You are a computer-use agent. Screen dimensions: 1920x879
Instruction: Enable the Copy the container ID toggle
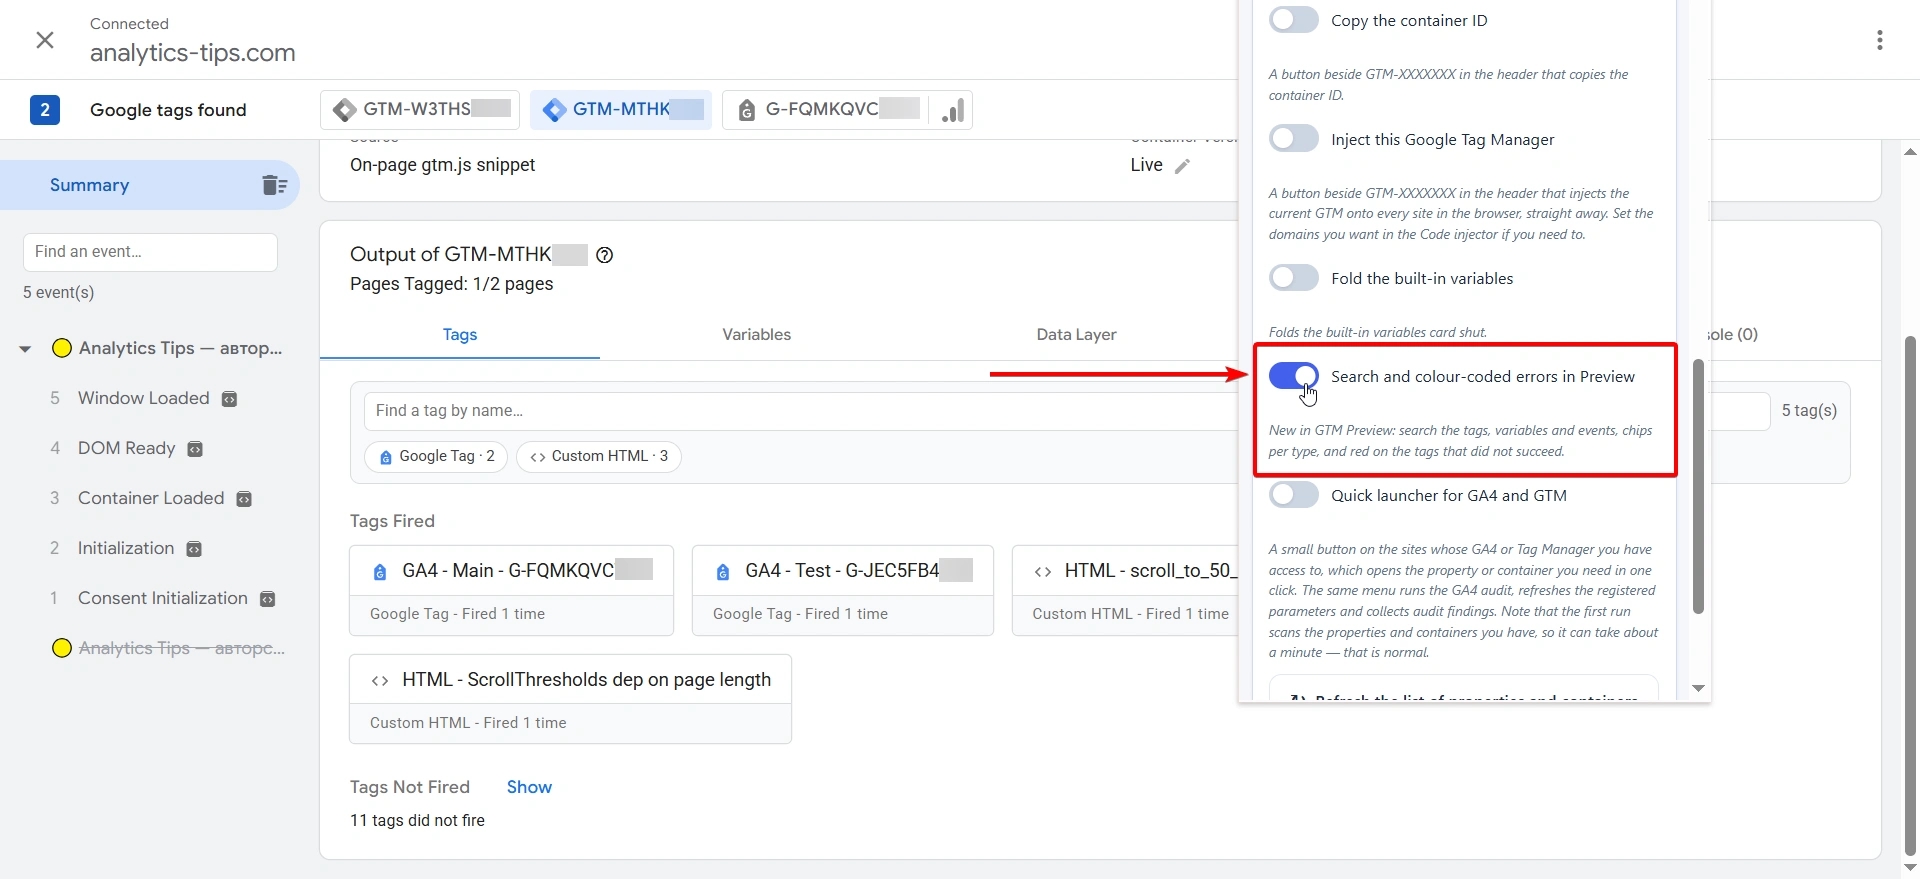point(1294,20)
